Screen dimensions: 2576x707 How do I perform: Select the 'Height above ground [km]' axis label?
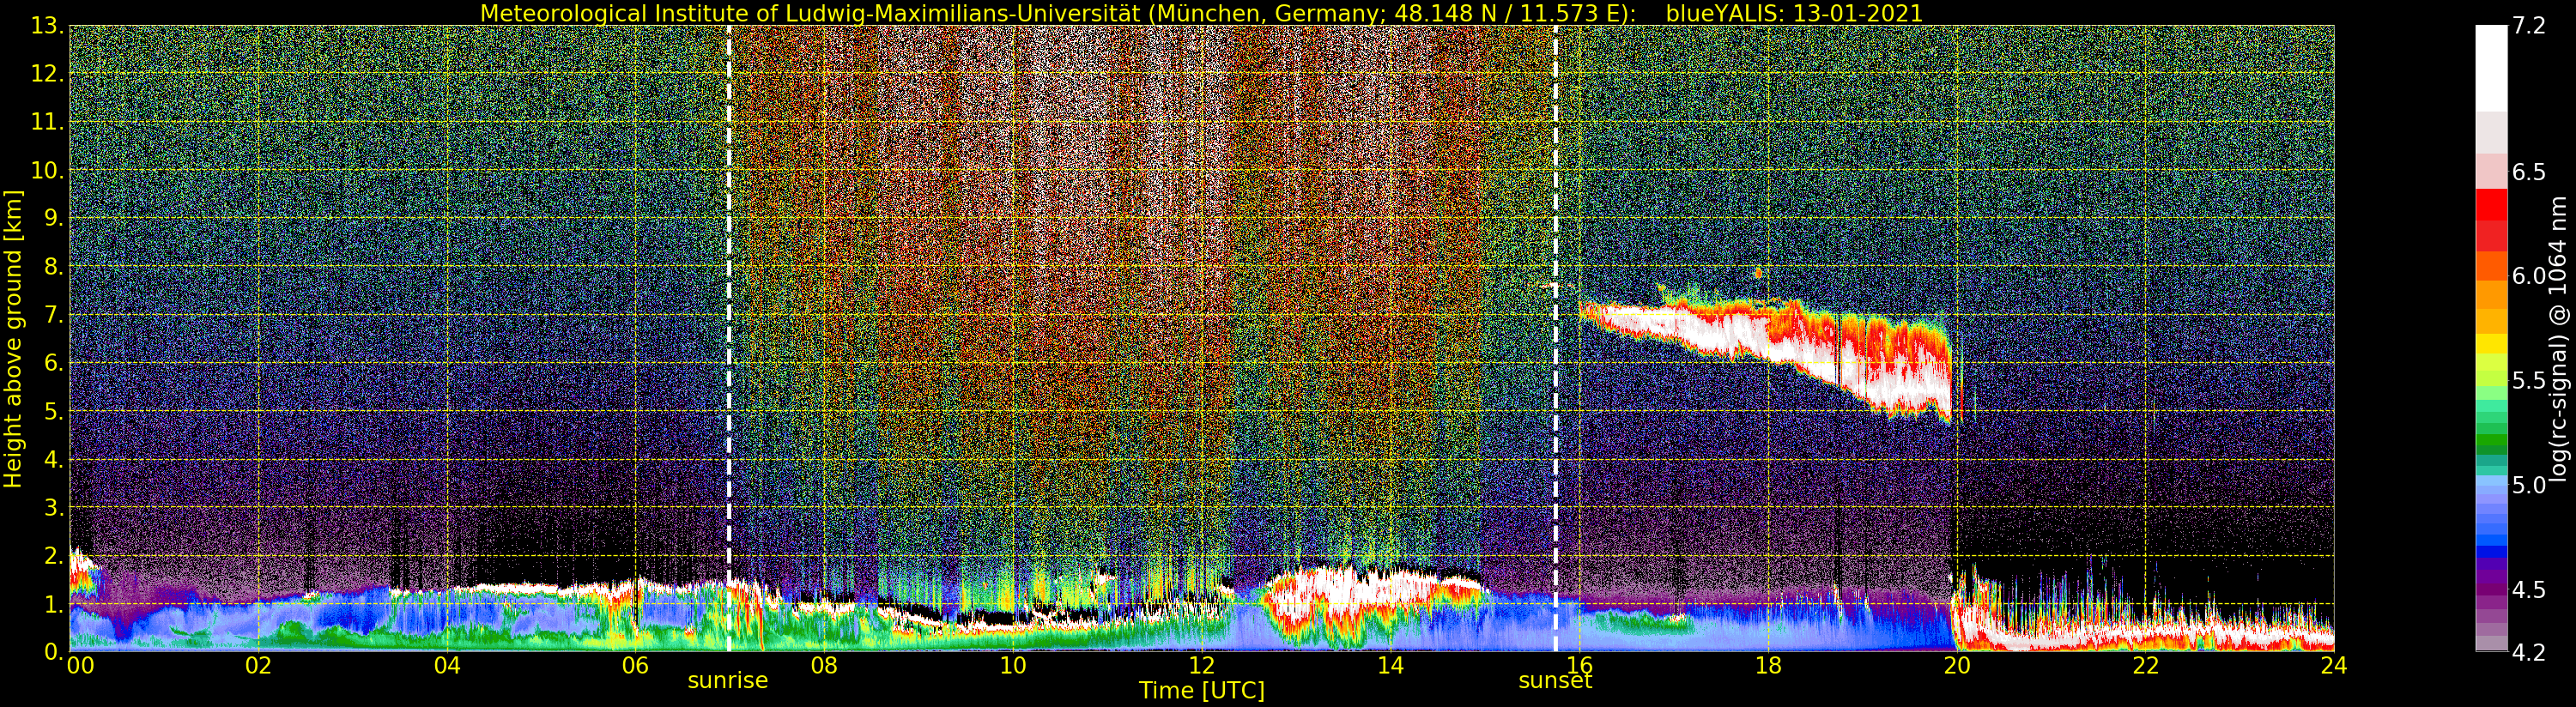click(13, 338)
